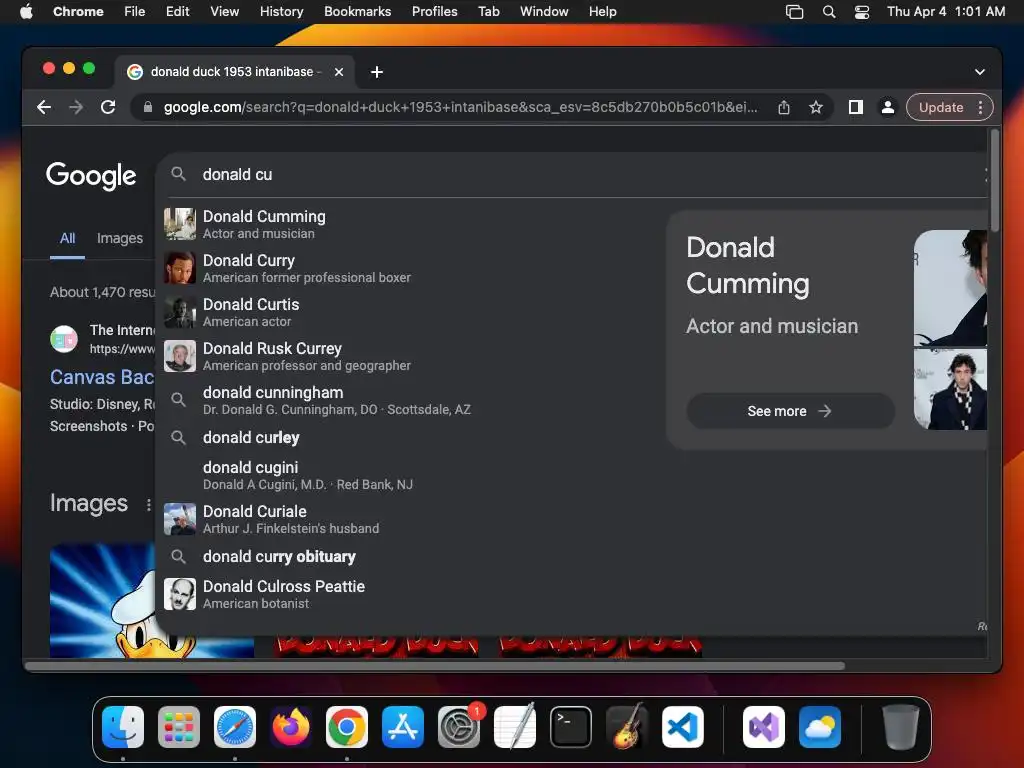This screenshot has width=1024, height=768.
Task: Open Finder from the dock
Action: click(x=123, y=727)
